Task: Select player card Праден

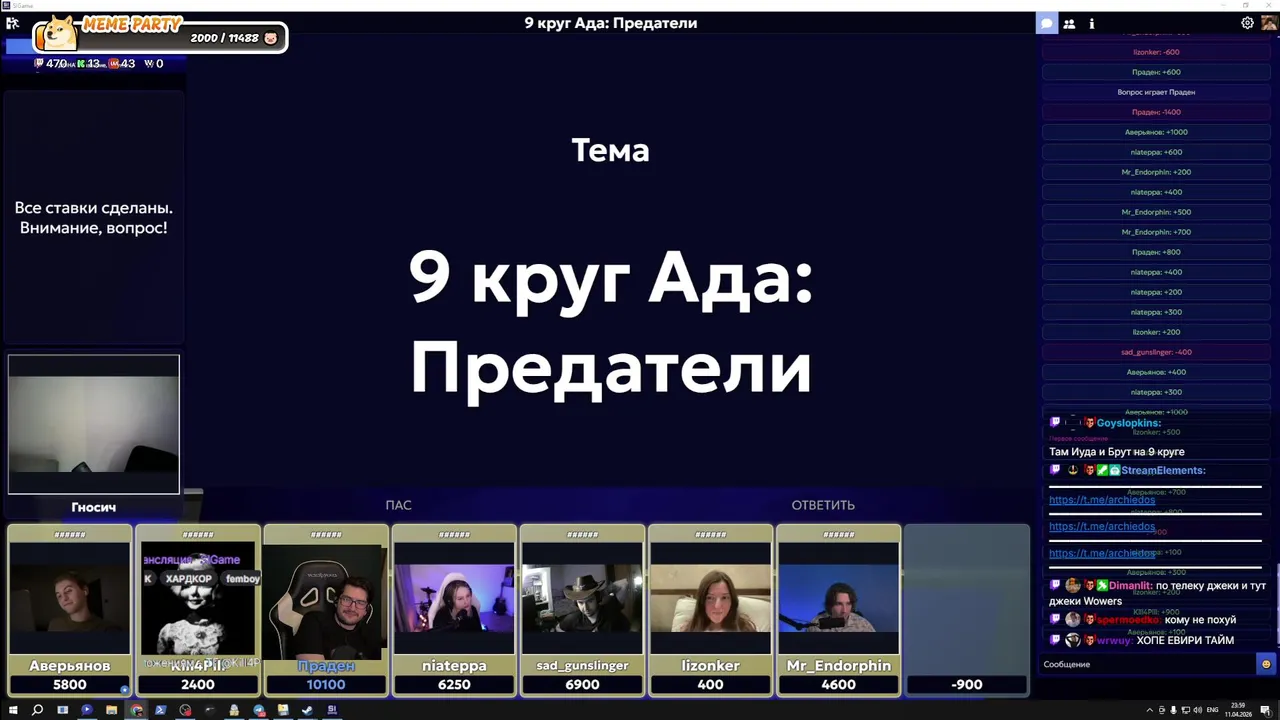Action: coord(326,610)
